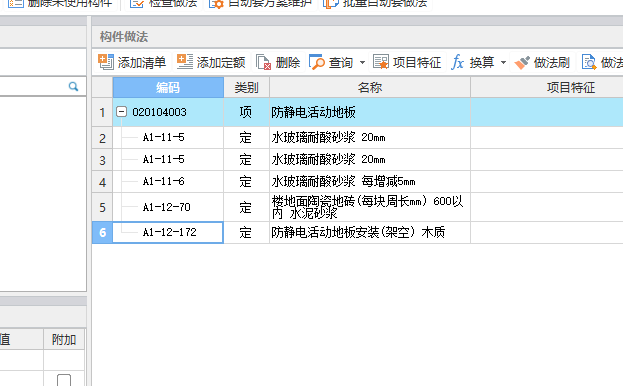Open the 查询 dropdown arrow
Viewport: 623px width, 386px height.
click(362, 62)
